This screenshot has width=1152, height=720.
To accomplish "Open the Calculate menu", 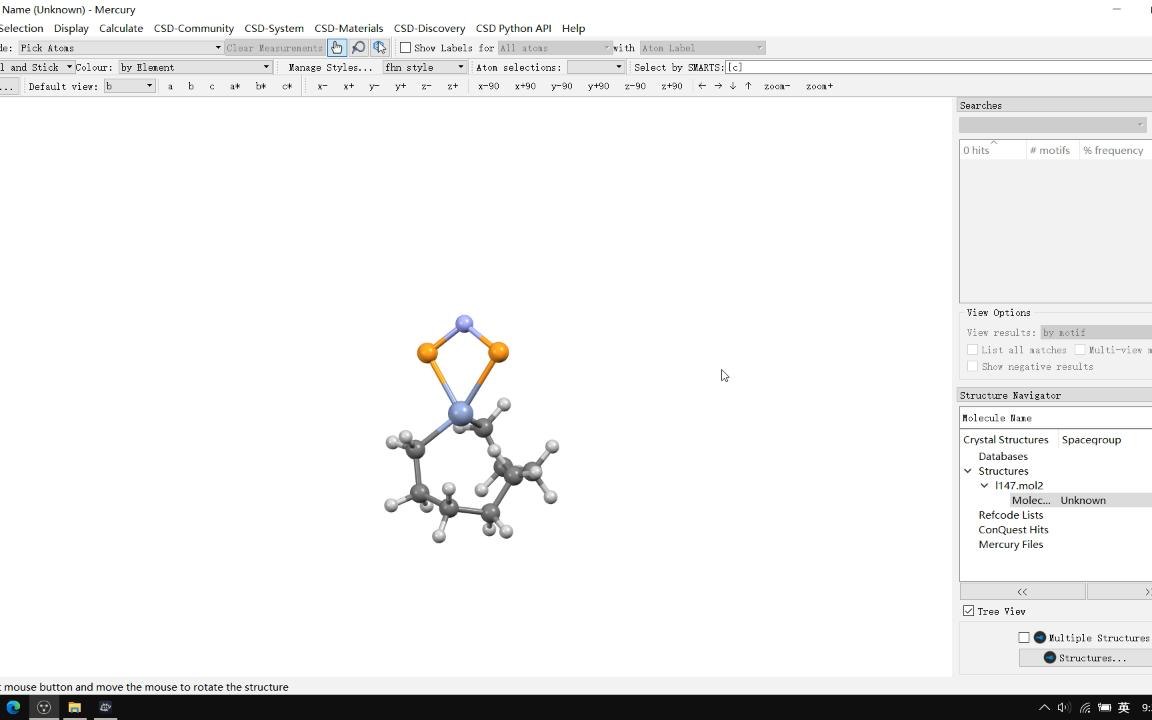I will (121, 28).
